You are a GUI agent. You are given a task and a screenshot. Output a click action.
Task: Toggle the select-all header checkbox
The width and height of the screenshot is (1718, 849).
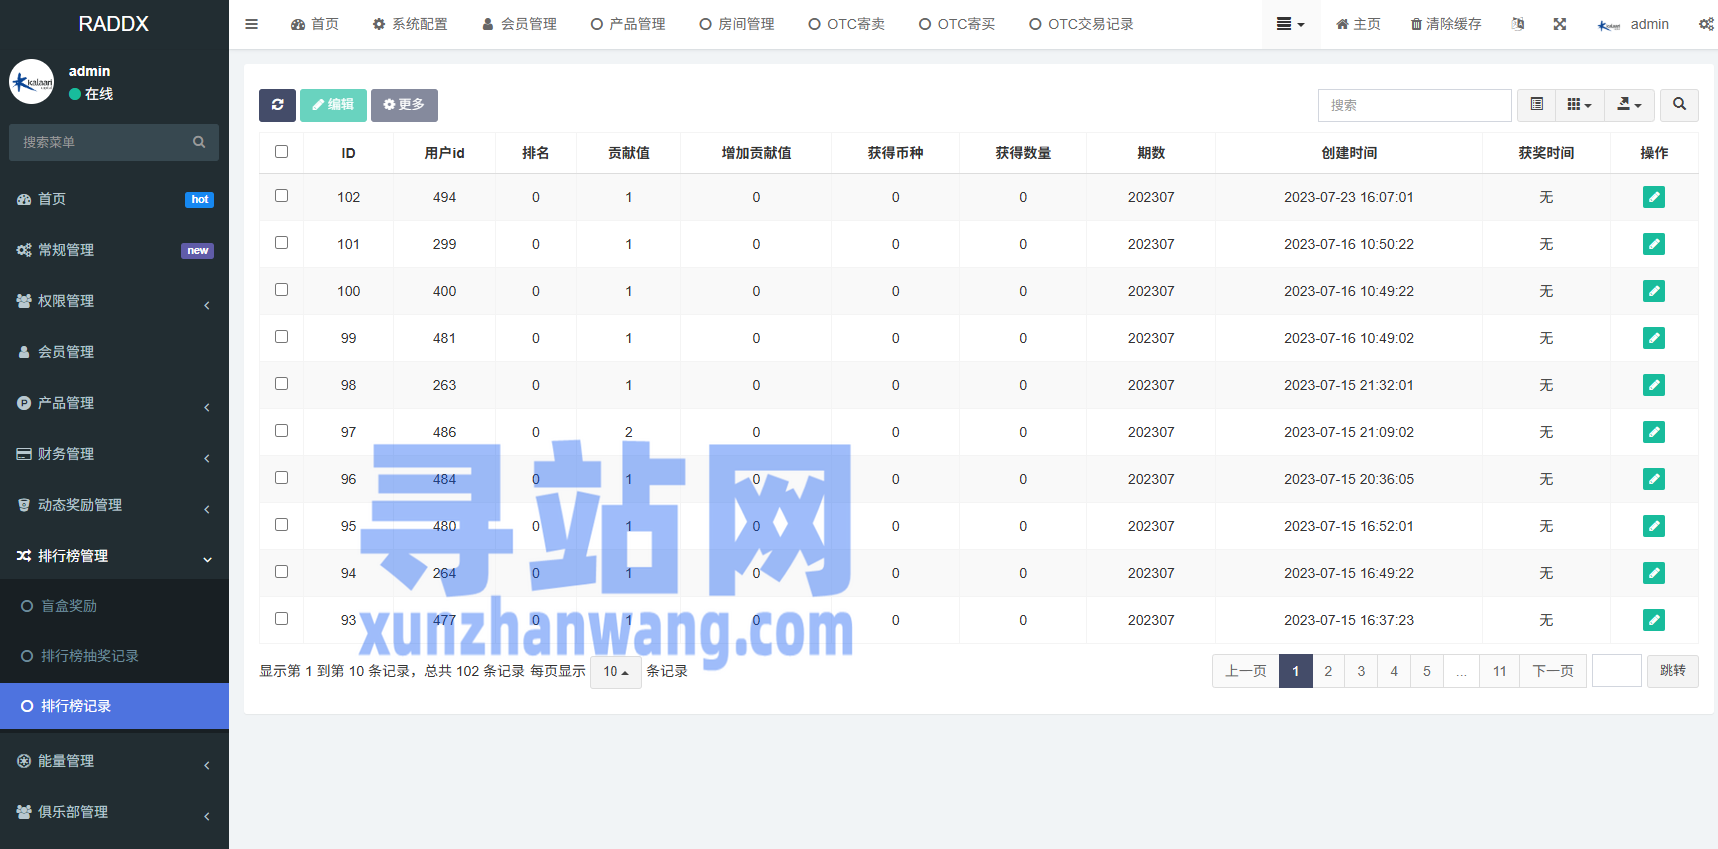pyautogui.click(x=281, y=152)
